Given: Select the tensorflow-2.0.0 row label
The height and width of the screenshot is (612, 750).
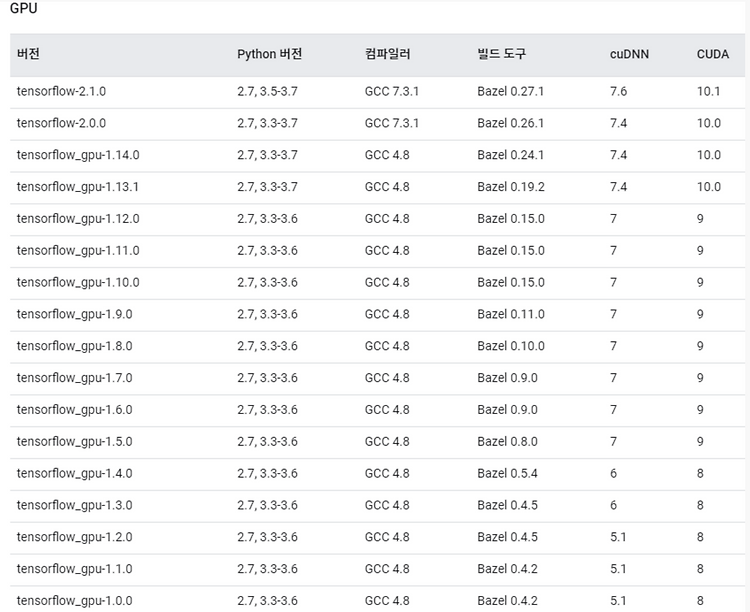Looking at the screenshot, I should pos(61,123).
